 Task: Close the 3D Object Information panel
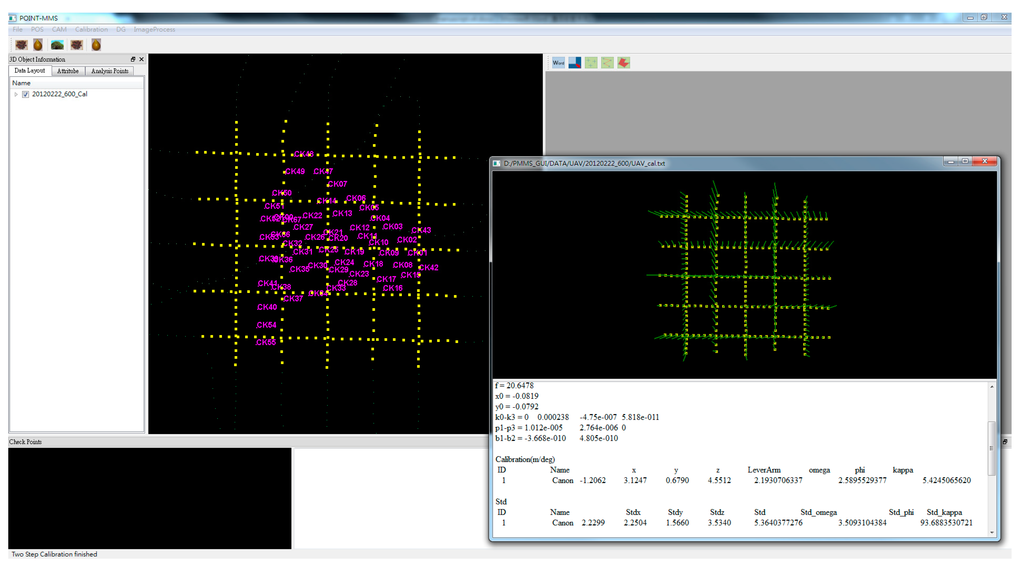pyautogui.click(x=141, y=60)
